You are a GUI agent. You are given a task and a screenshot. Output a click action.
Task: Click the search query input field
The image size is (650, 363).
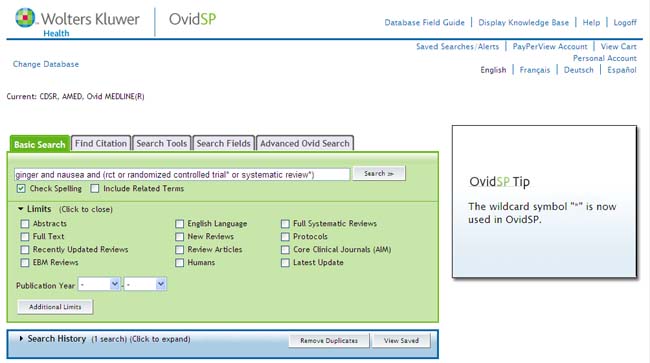point(182,174)
